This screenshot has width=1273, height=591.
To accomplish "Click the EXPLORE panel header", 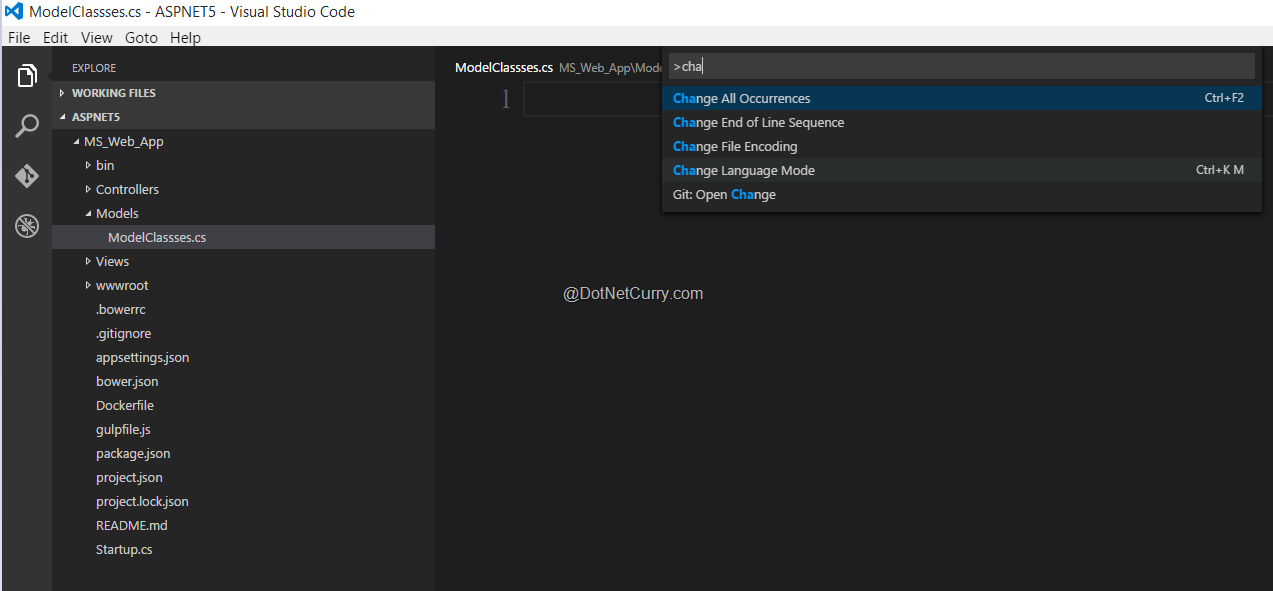I will [94, 68].
